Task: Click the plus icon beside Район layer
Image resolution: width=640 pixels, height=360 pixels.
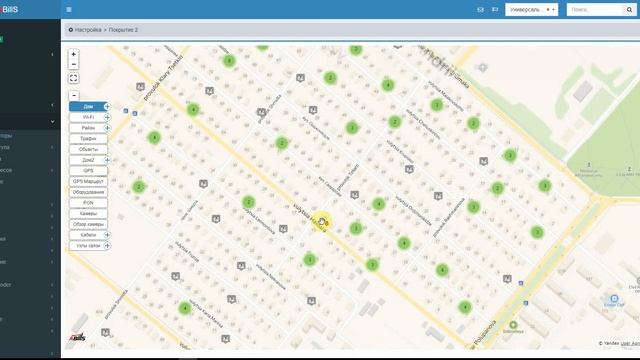Action: (107, 128)
